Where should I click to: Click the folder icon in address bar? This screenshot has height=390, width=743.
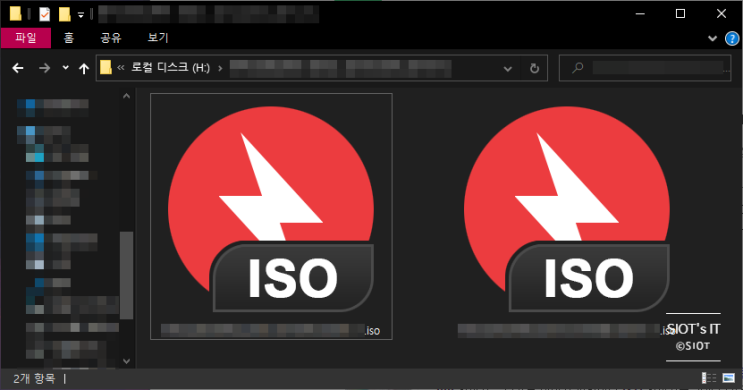[106, 68]
